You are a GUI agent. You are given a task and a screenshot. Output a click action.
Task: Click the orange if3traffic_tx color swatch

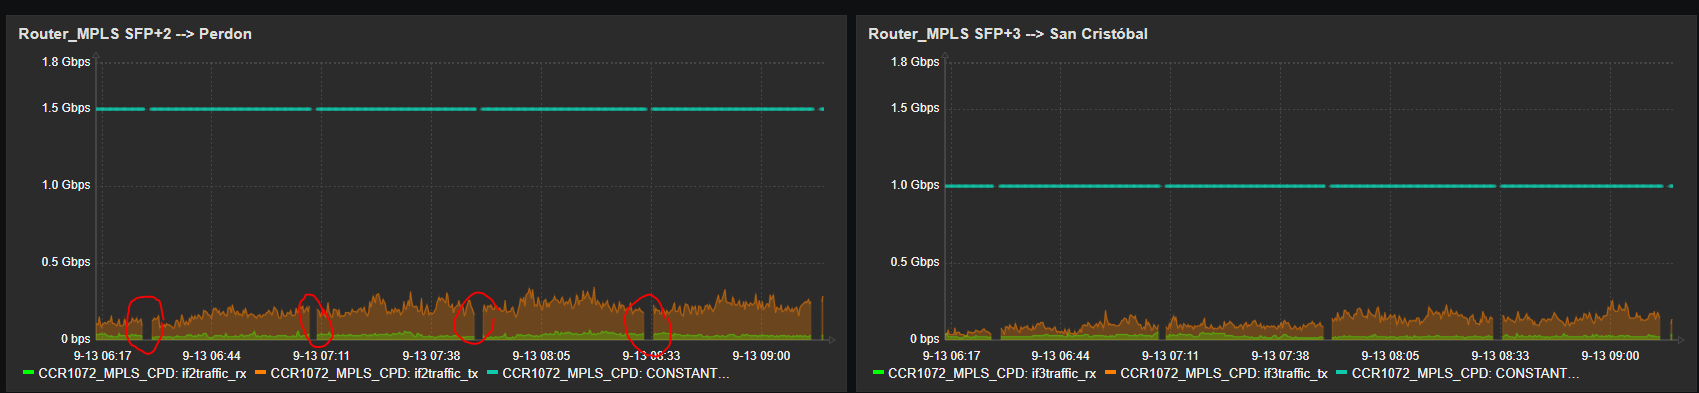pos(1110,372)
